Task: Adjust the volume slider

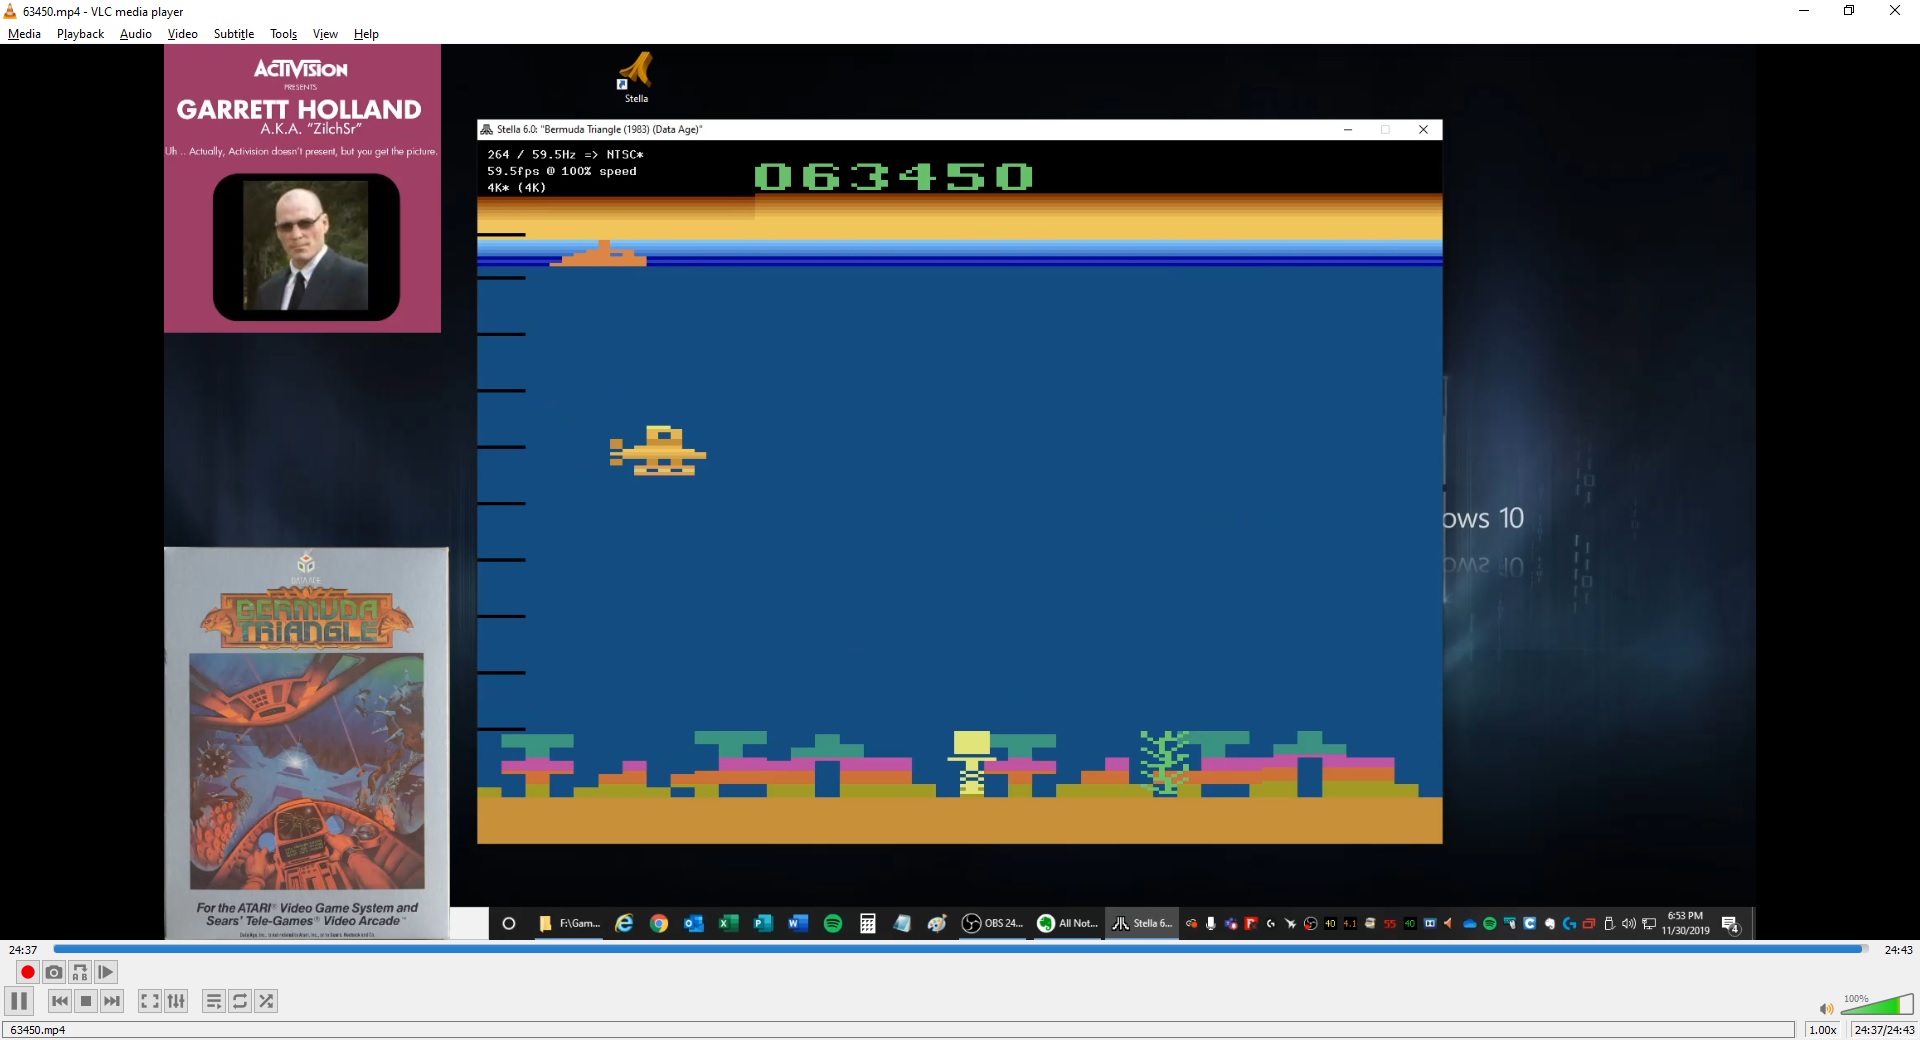Action: coord(1876,1006)
